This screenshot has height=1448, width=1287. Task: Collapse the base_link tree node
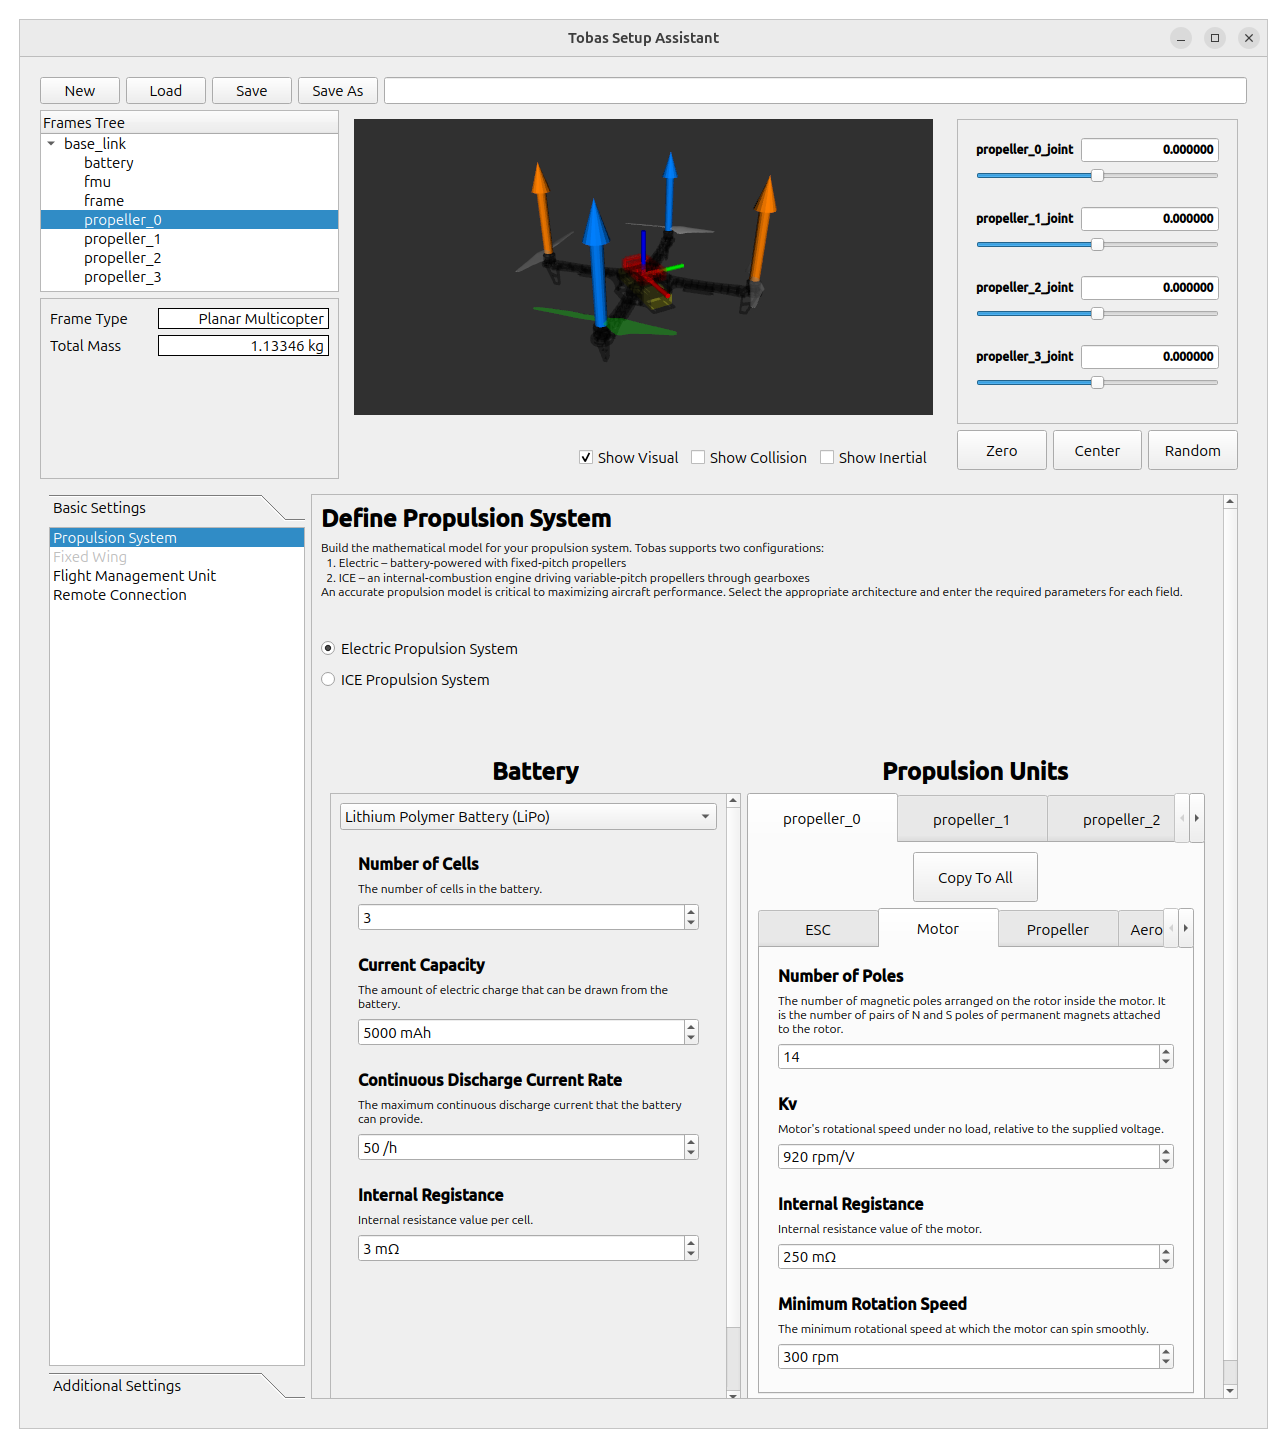pyautogui.click(x=51, y=144)
